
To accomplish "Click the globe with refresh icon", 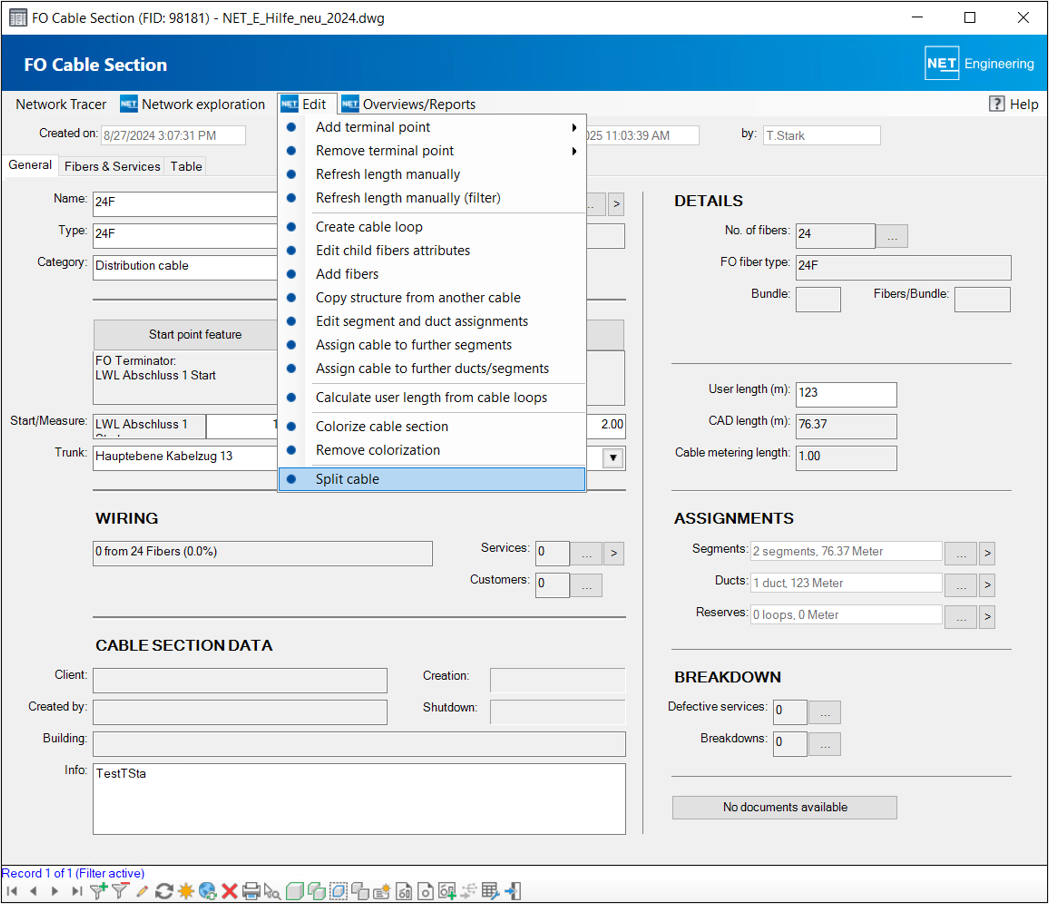I will point(207,891).
